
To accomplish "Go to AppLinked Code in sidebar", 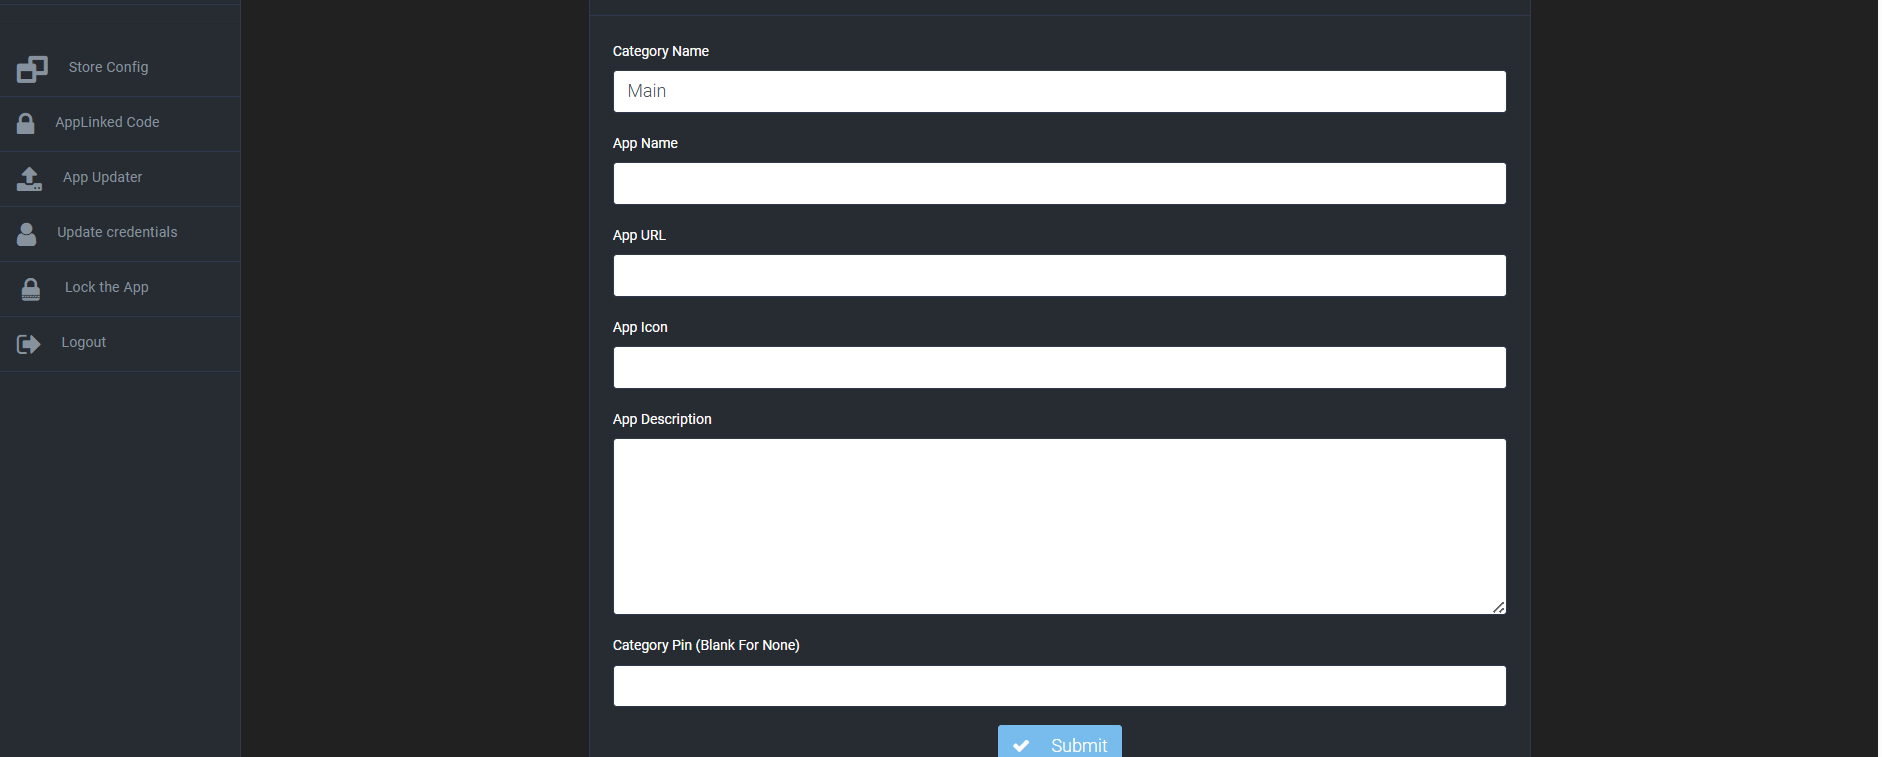I will tap(107, 122).
